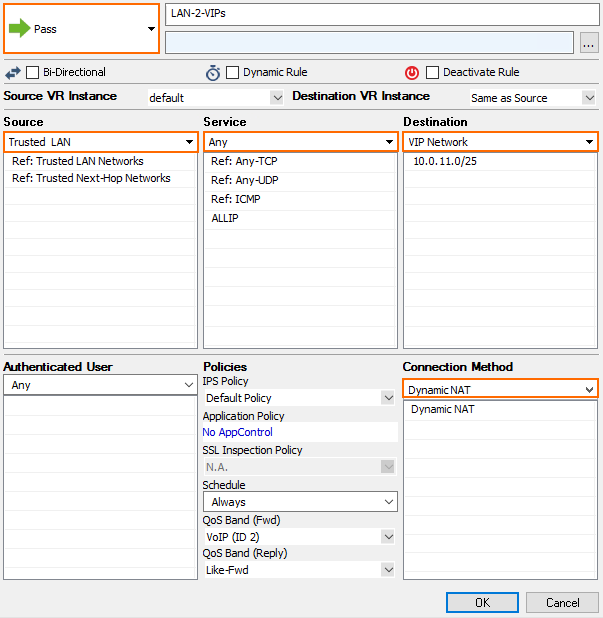Click the ellipsis button beside description field
The height and width of the screenshot is (618, 603).
[589, 43]
